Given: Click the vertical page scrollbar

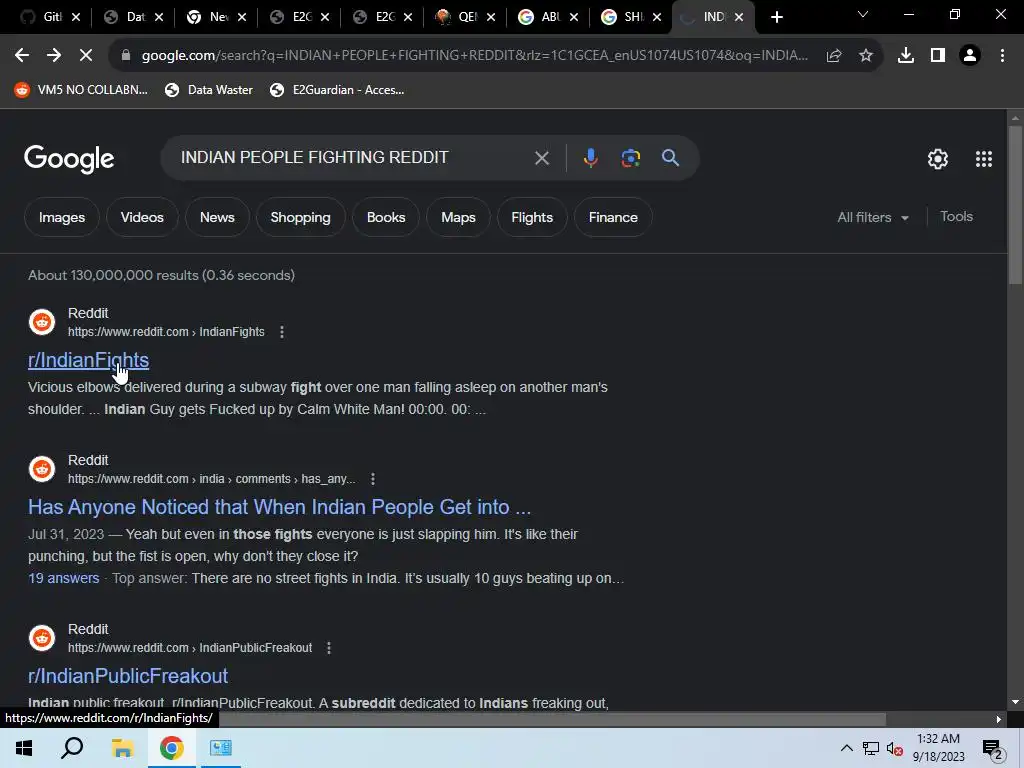Looking at the screenshot, I should (1015, 205).
